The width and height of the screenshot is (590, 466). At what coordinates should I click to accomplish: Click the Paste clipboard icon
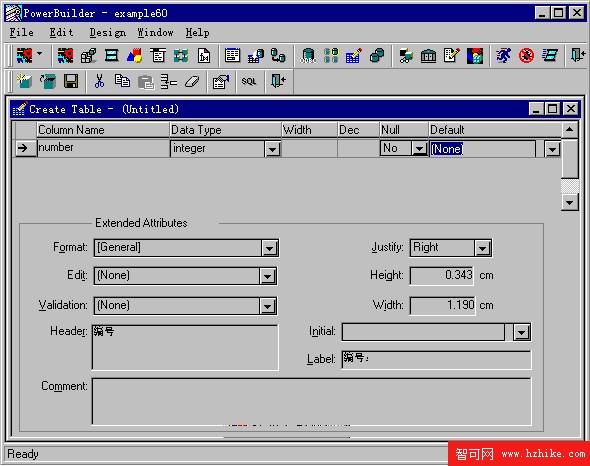[x=146, y=81]
